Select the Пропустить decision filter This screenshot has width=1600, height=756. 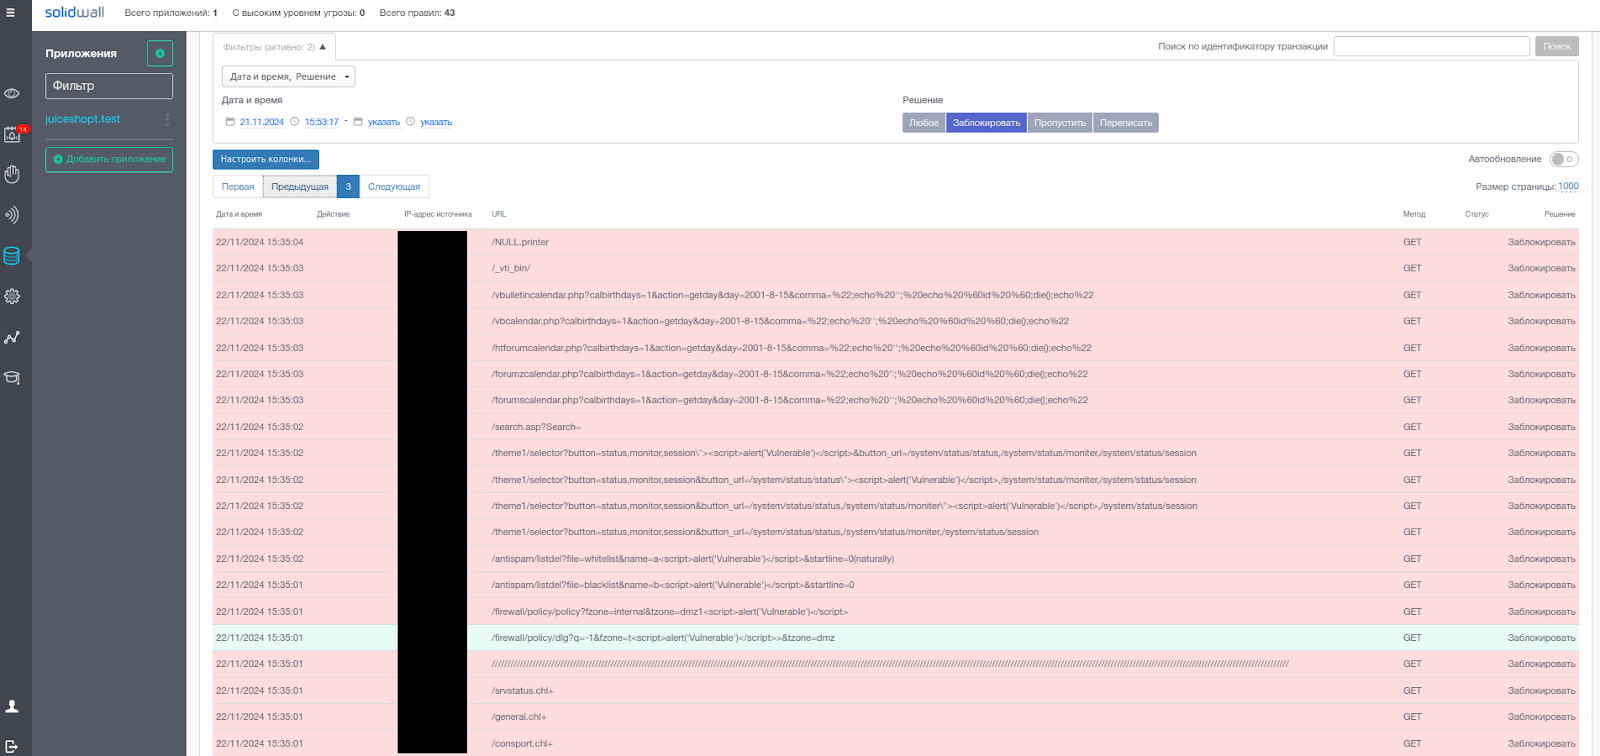click(x=1060, y=123)
